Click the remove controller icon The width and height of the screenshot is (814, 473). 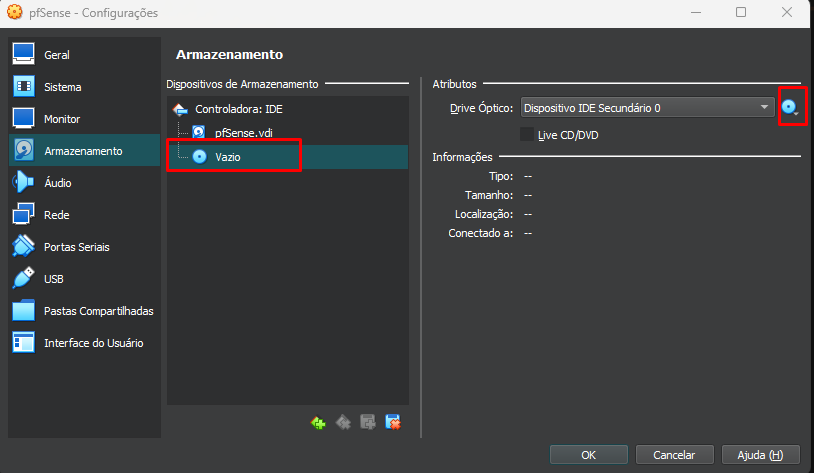(343, 423)
